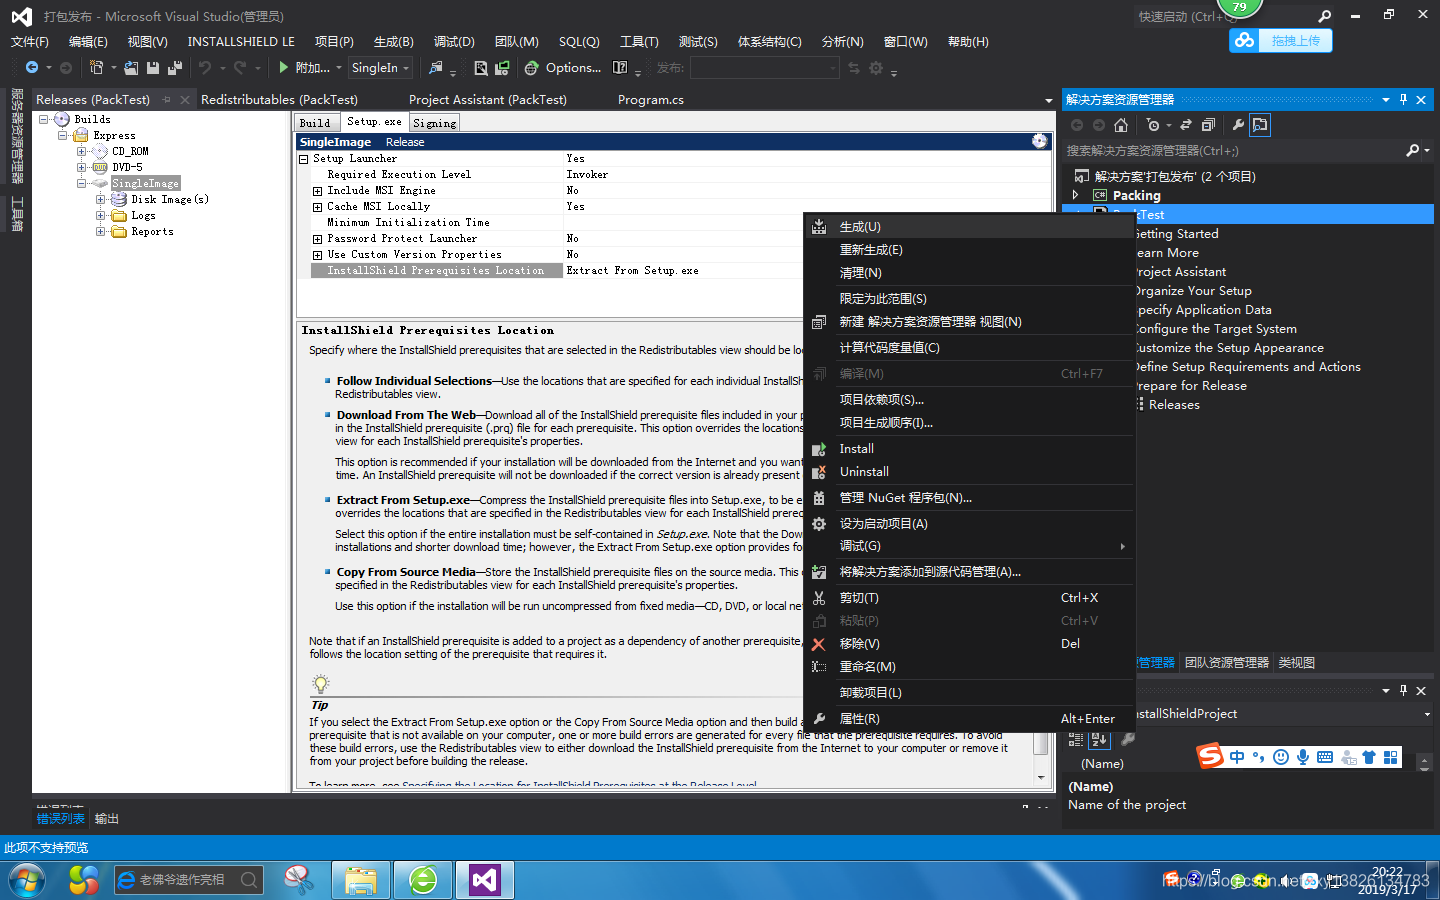
Task: Click the save all toolbar icon
Action: (174, 67)
